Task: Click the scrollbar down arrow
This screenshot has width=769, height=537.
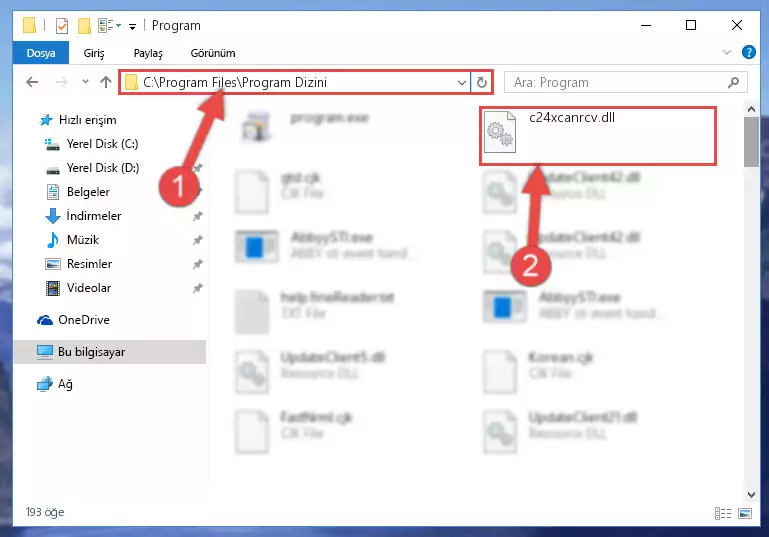Action: 751,494
